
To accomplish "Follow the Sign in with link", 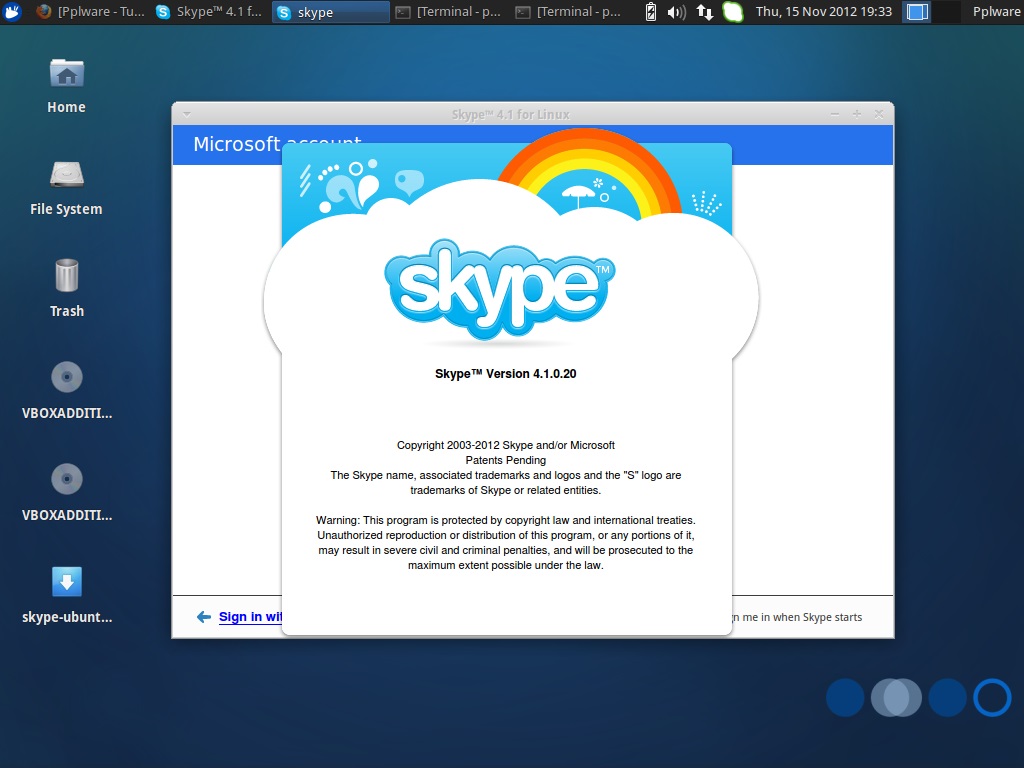I will click(x=250, y=616).
